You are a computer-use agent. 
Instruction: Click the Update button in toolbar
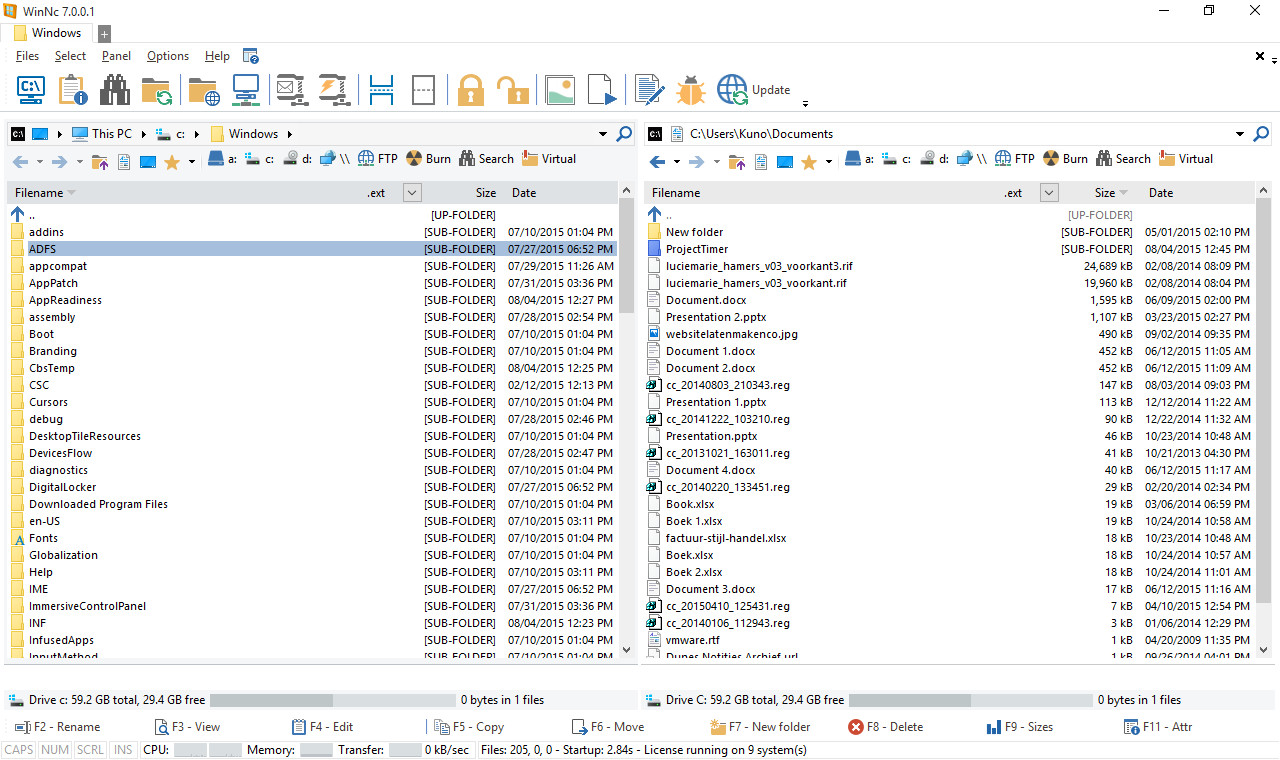point(753,90)
